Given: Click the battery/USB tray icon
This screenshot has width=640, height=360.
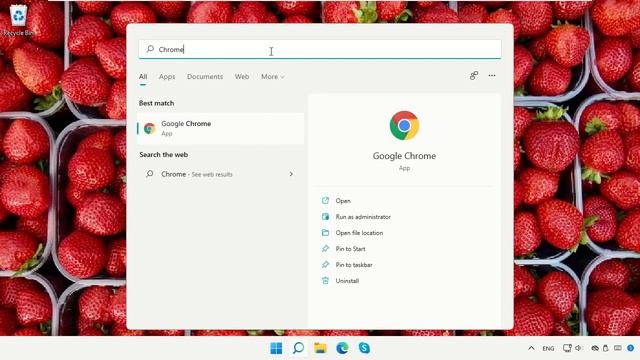Looking at the screenshot, I should point(606,348).
